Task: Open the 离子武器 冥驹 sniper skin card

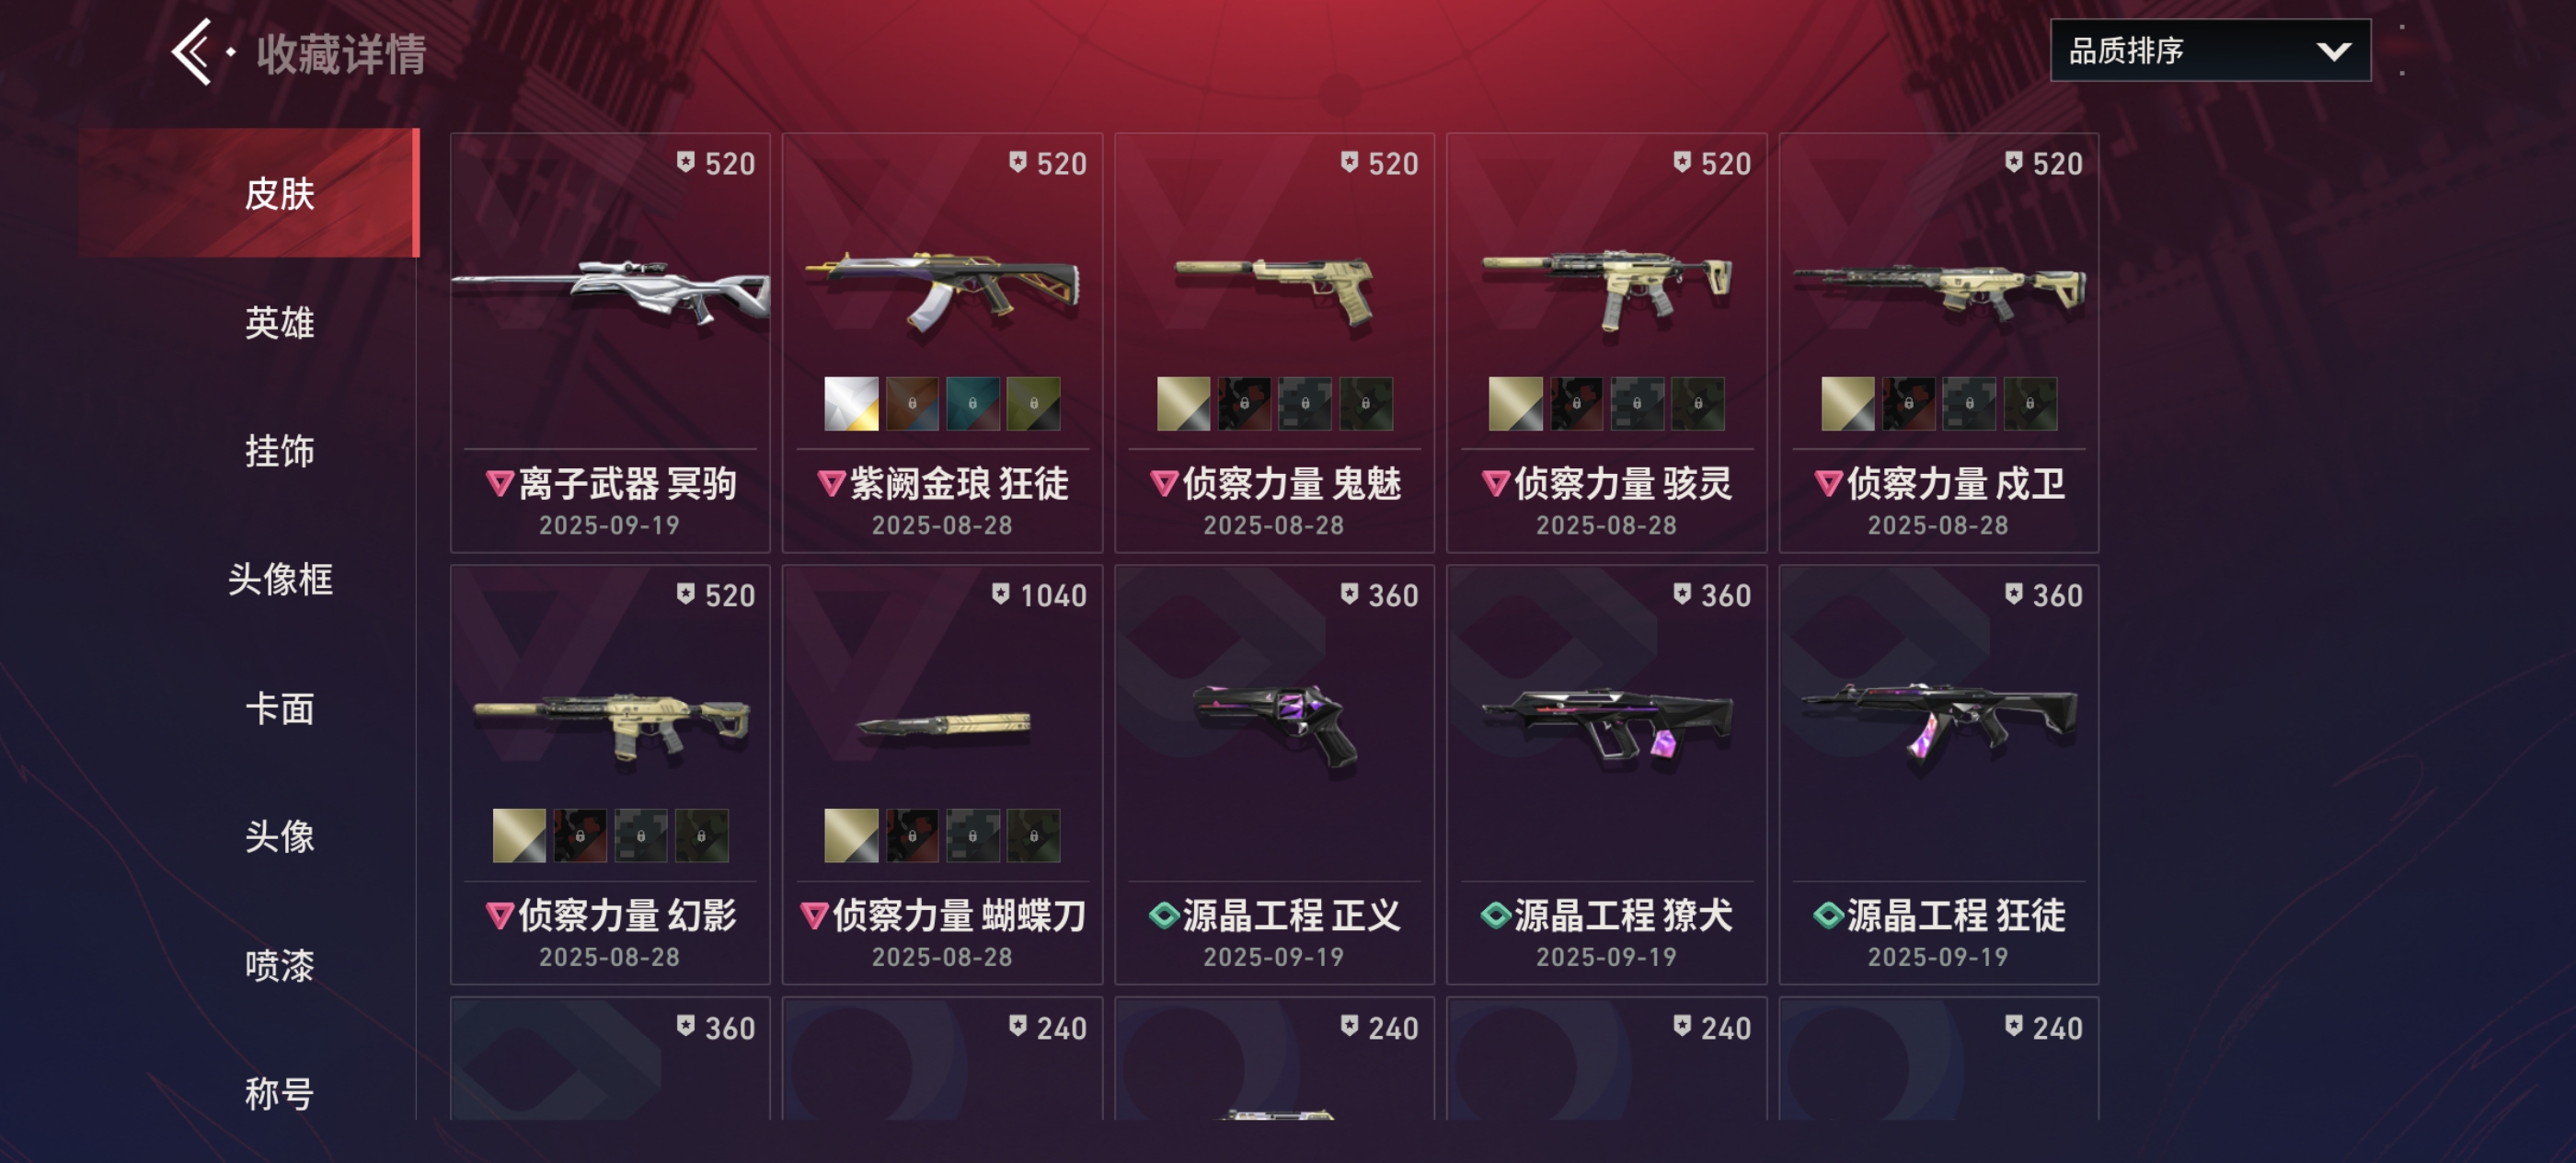Action: 610,342
